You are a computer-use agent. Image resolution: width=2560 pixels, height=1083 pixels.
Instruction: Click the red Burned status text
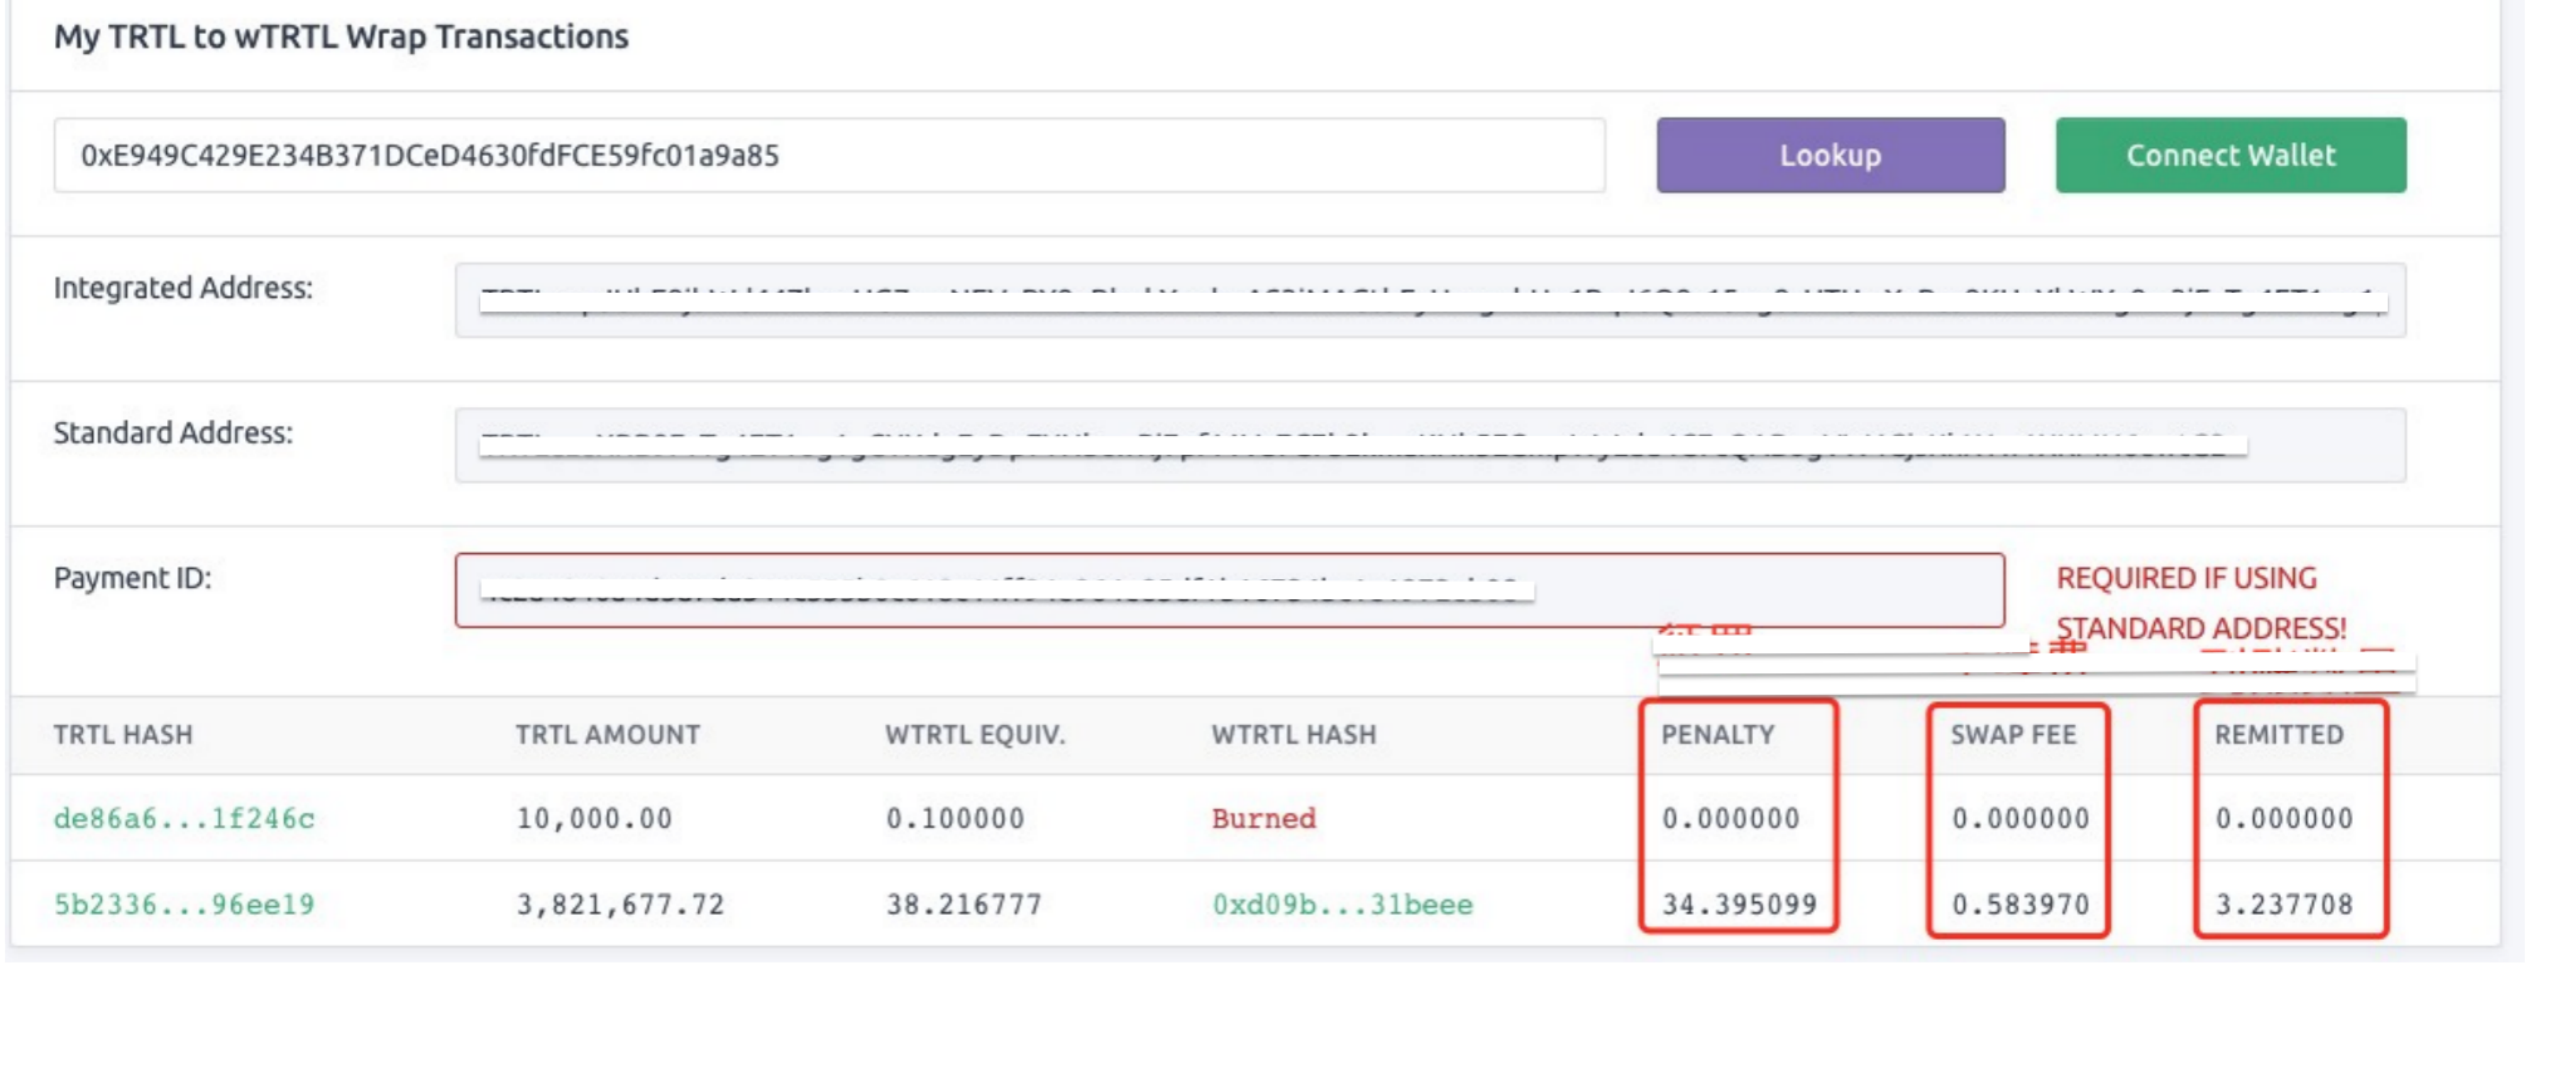coord(1264,819)
